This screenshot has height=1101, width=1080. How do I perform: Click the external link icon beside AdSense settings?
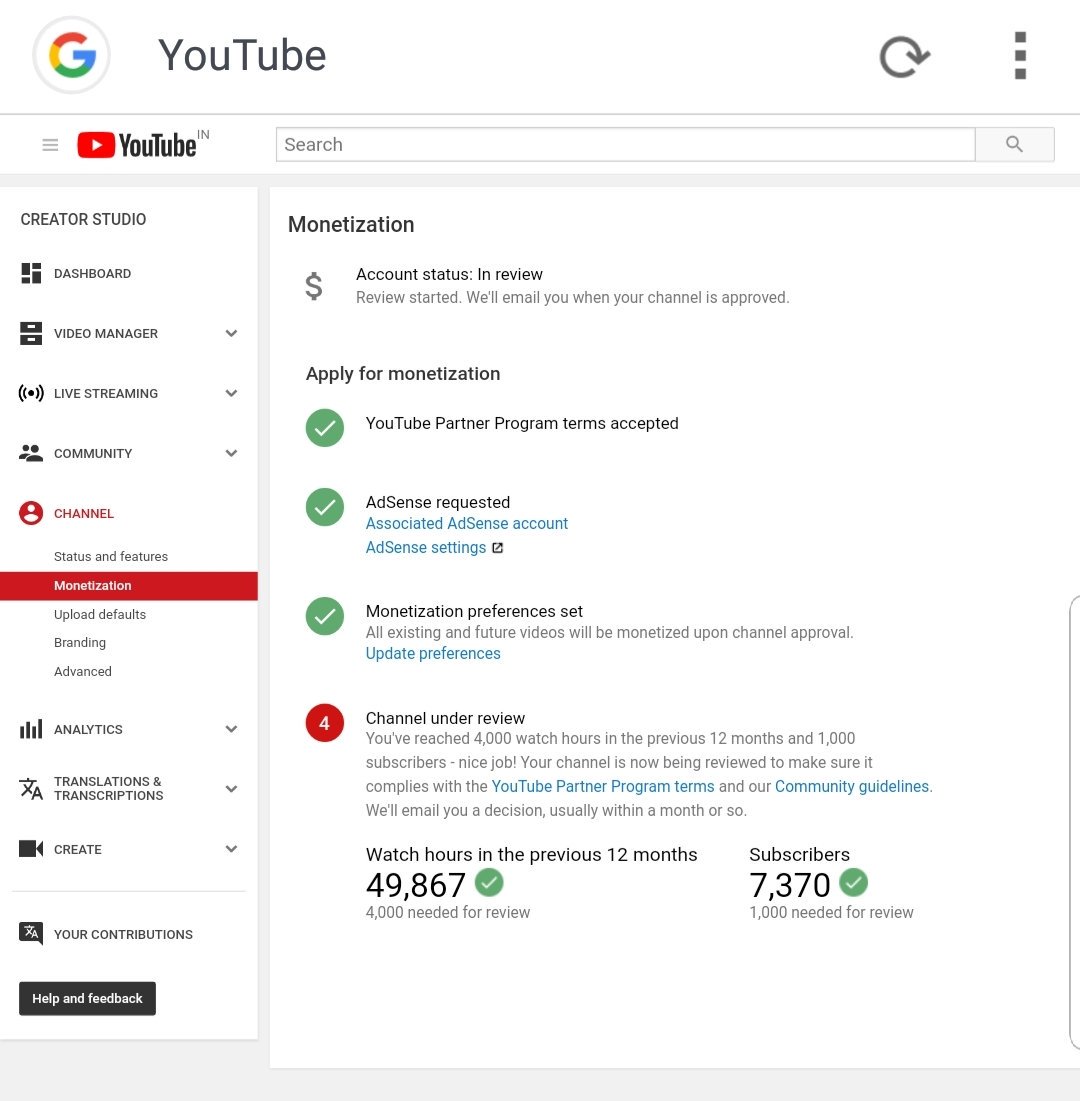click(497, 548)
